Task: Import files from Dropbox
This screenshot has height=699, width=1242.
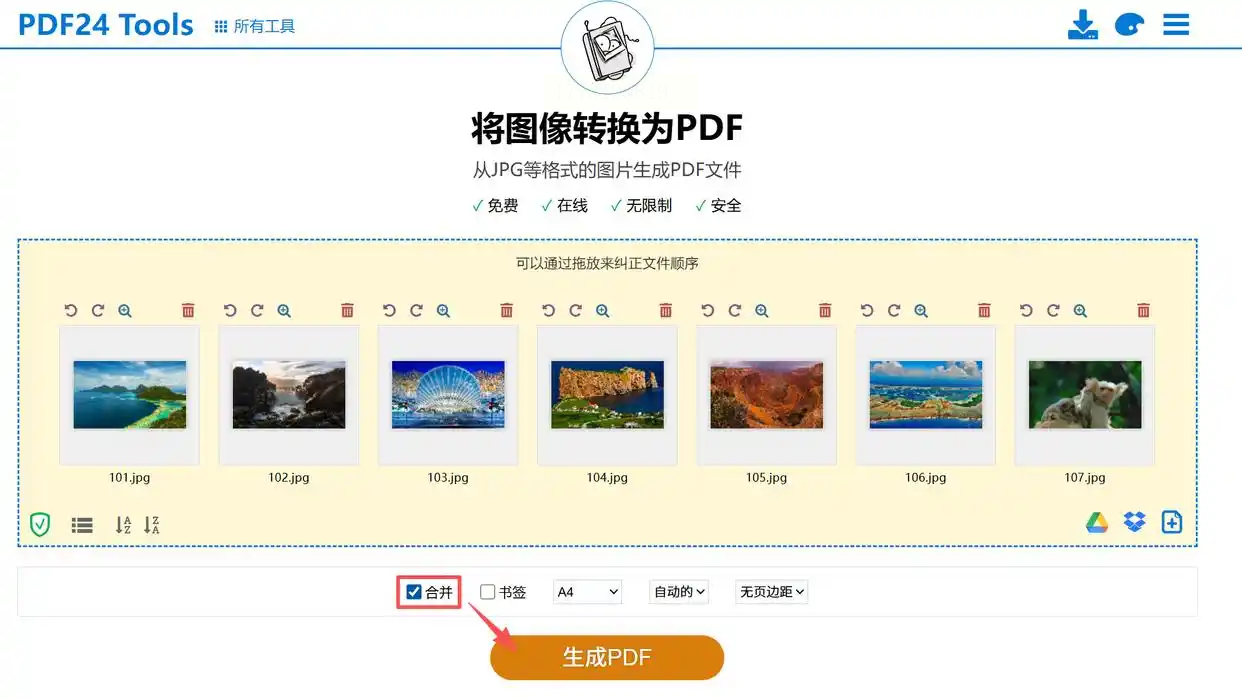Action: pos(1134,522)
